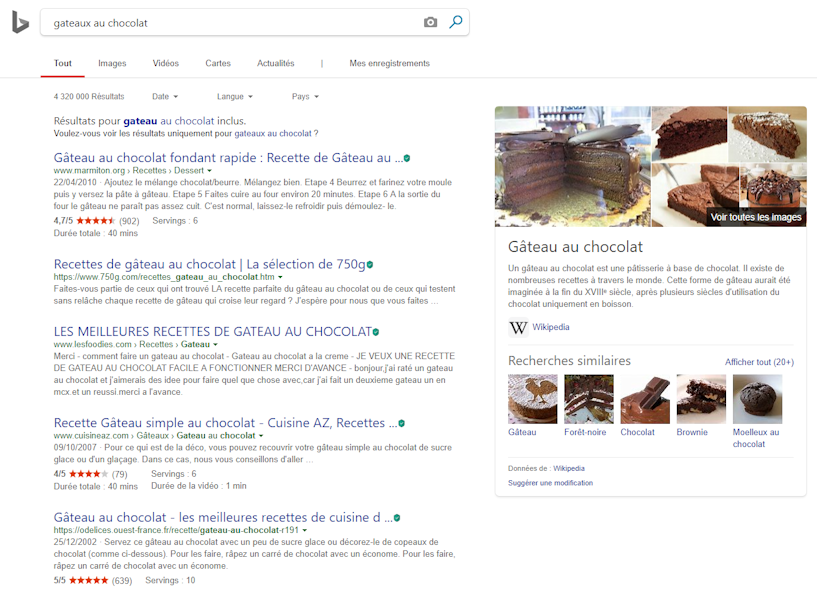Click 'Suggérer une modification' link

click(x=550, y=483)
